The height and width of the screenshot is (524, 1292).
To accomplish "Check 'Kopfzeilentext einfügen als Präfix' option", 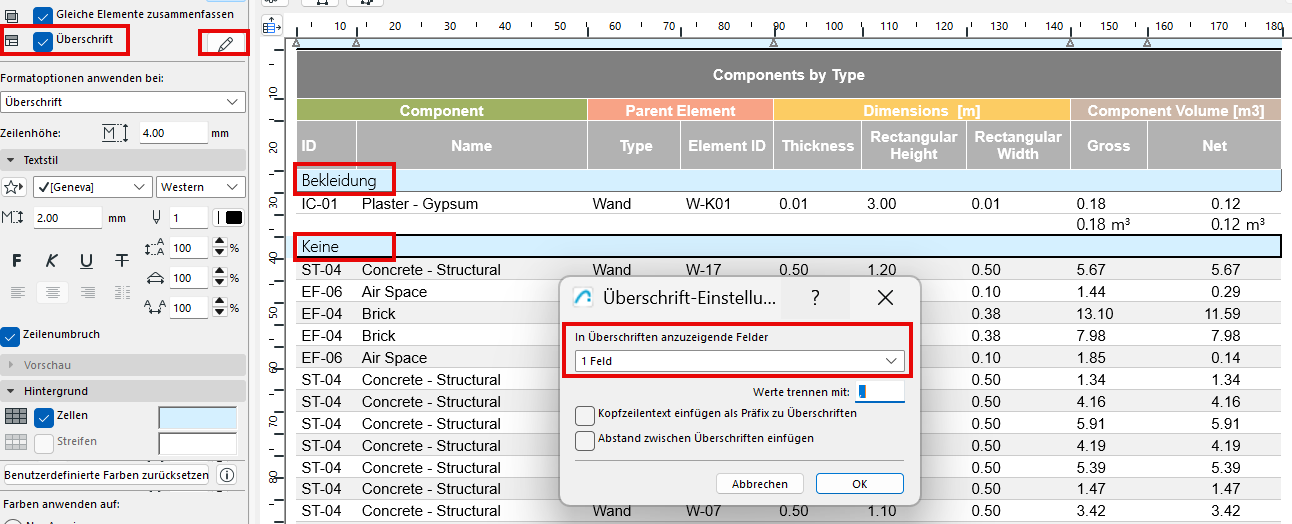I will (585, 415).
